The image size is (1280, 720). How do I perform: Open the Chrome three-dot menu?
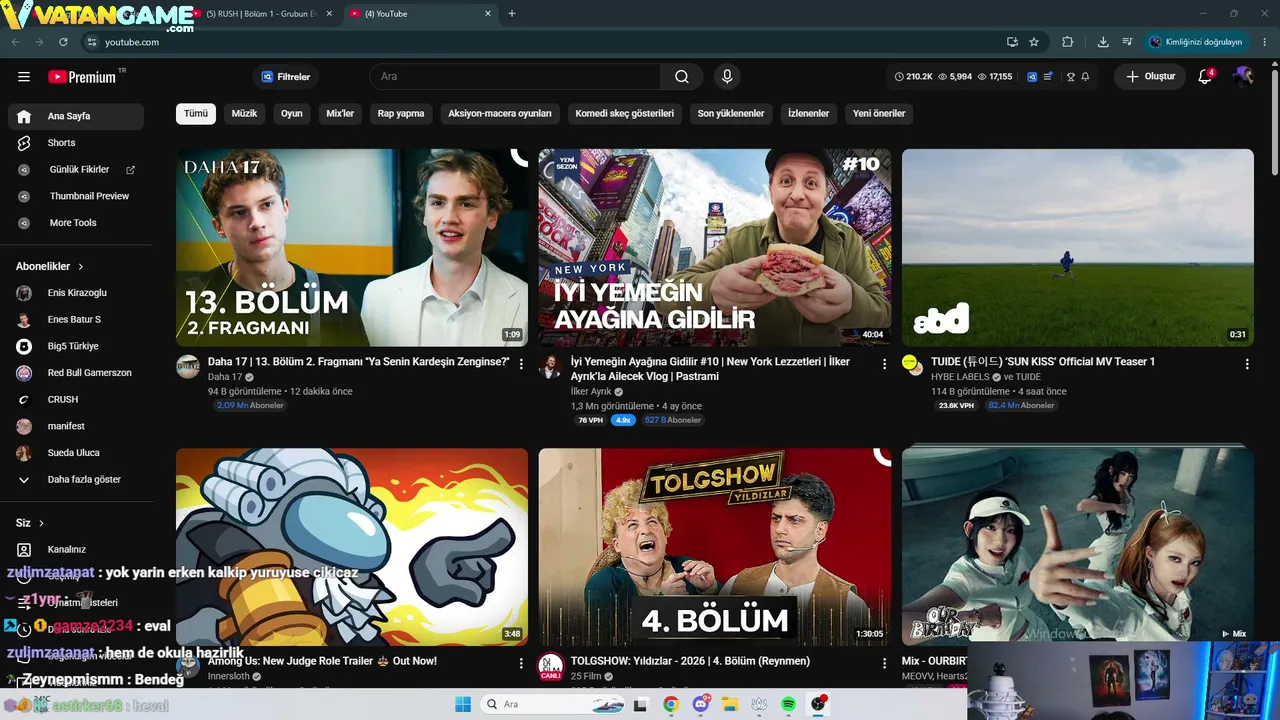pos(1265,42)
